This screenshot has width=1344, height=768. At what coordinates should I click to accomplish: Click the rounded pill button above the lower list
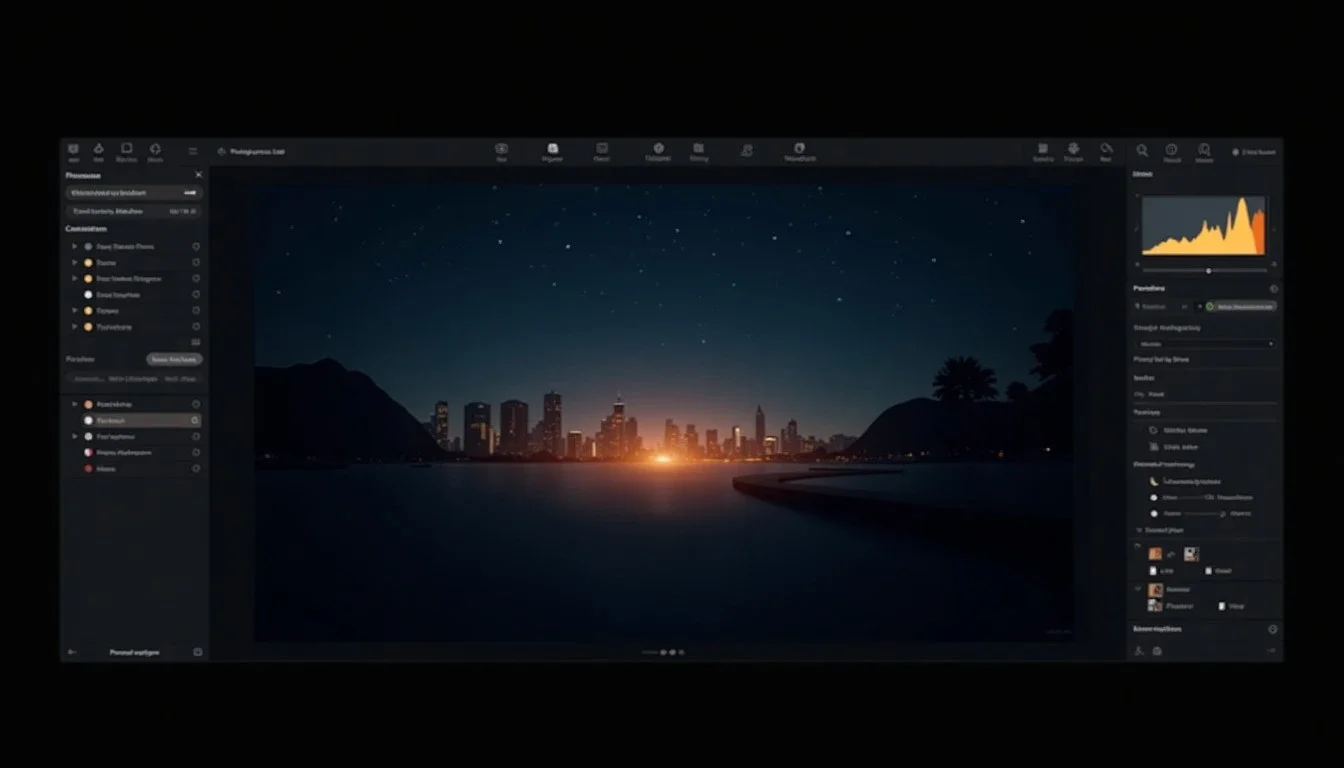tap(175, 359)
